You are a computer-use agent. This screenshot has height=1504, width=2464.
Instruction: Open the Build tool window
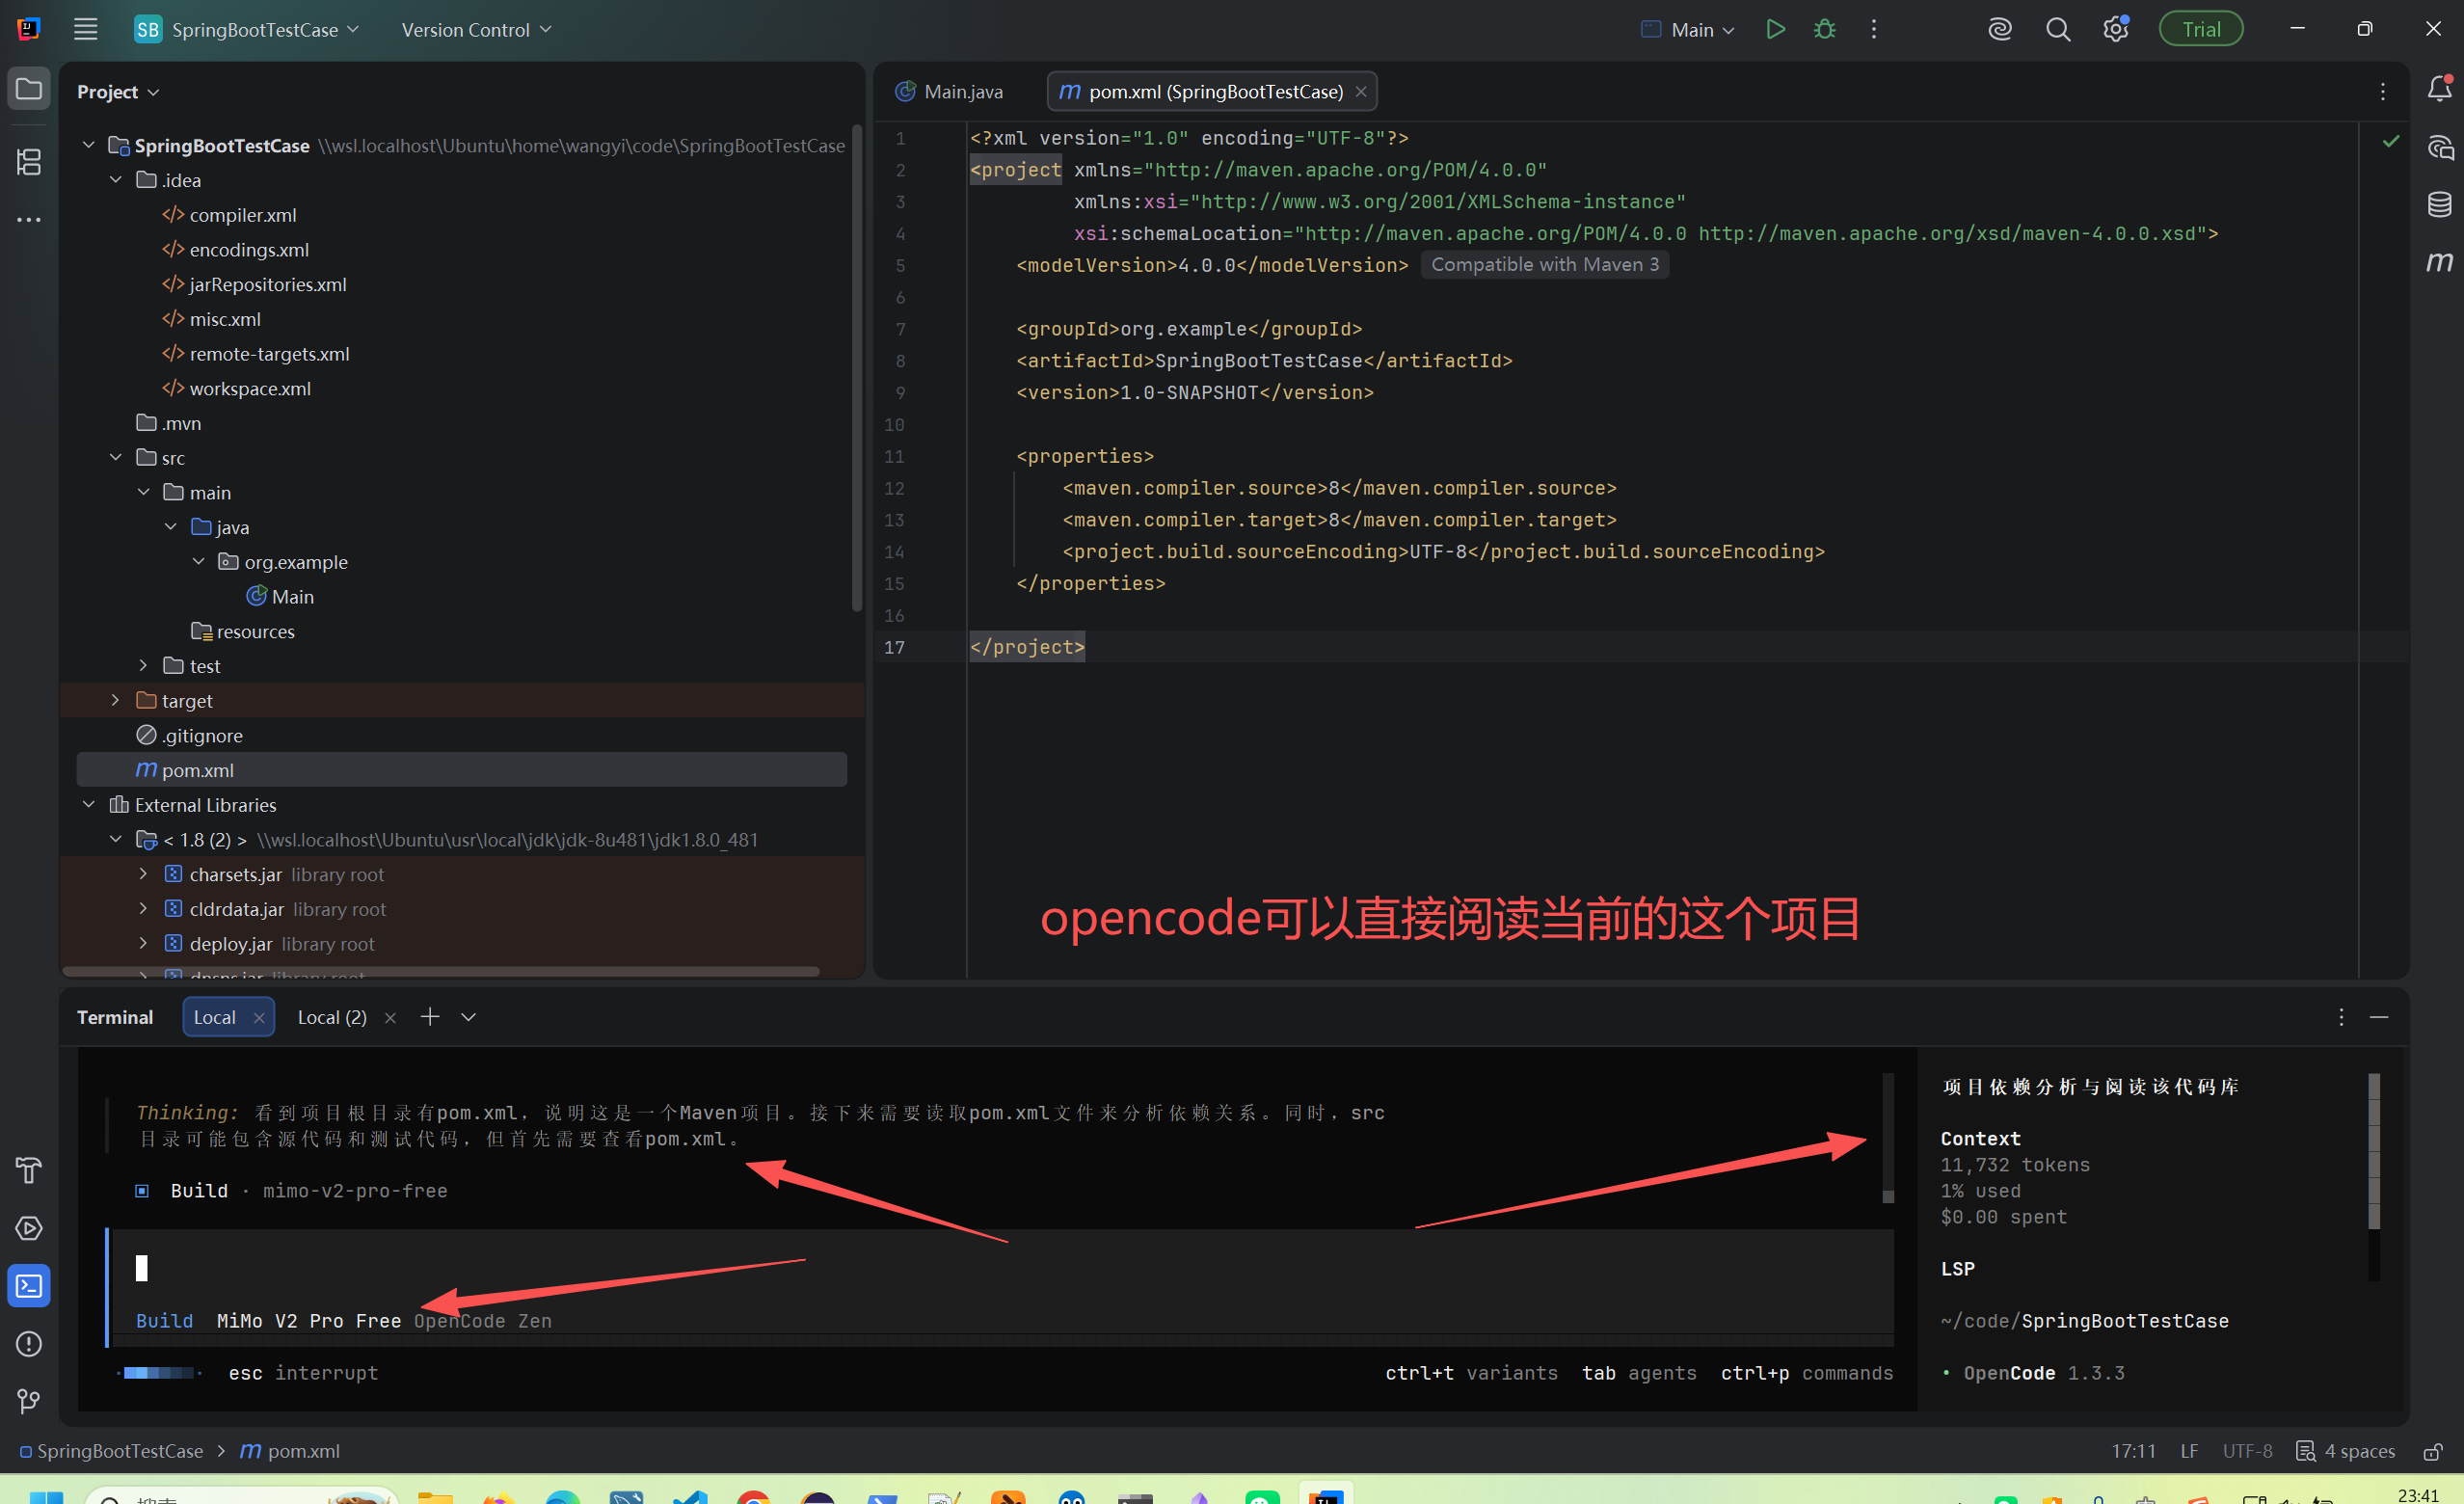point(28,1170)
